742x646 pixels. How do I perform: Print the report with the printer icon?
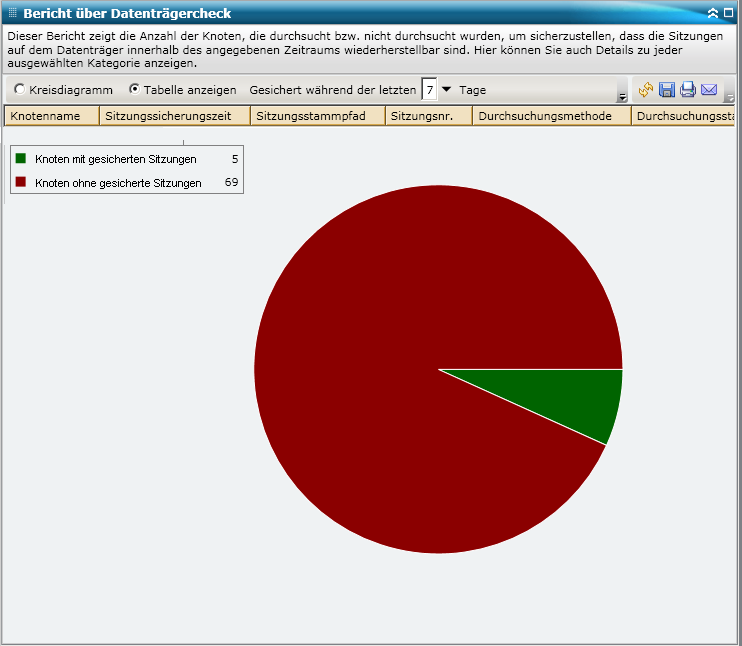688,89
